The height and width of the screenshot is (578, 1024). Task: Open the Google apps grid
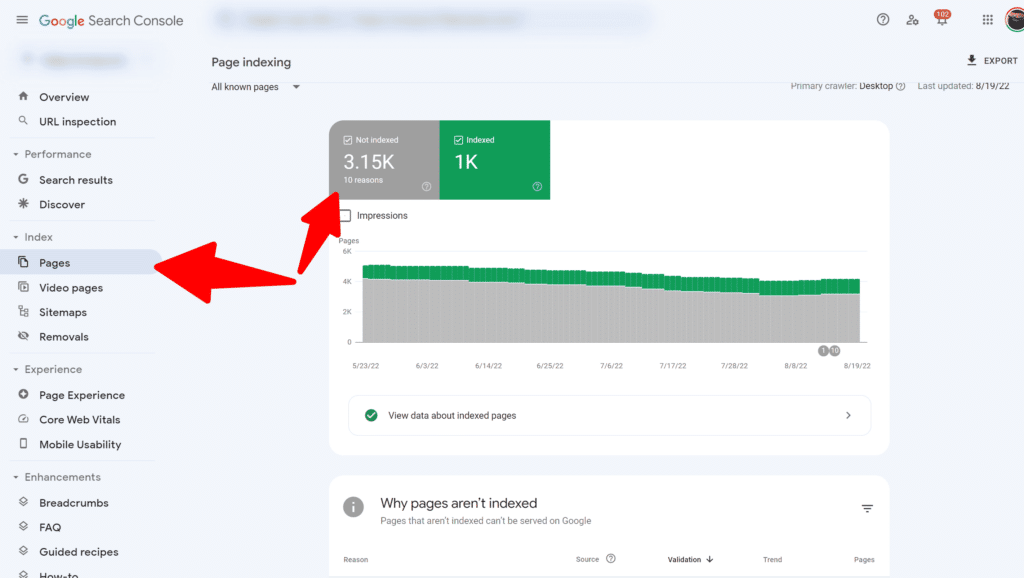[x=987, y=20]
